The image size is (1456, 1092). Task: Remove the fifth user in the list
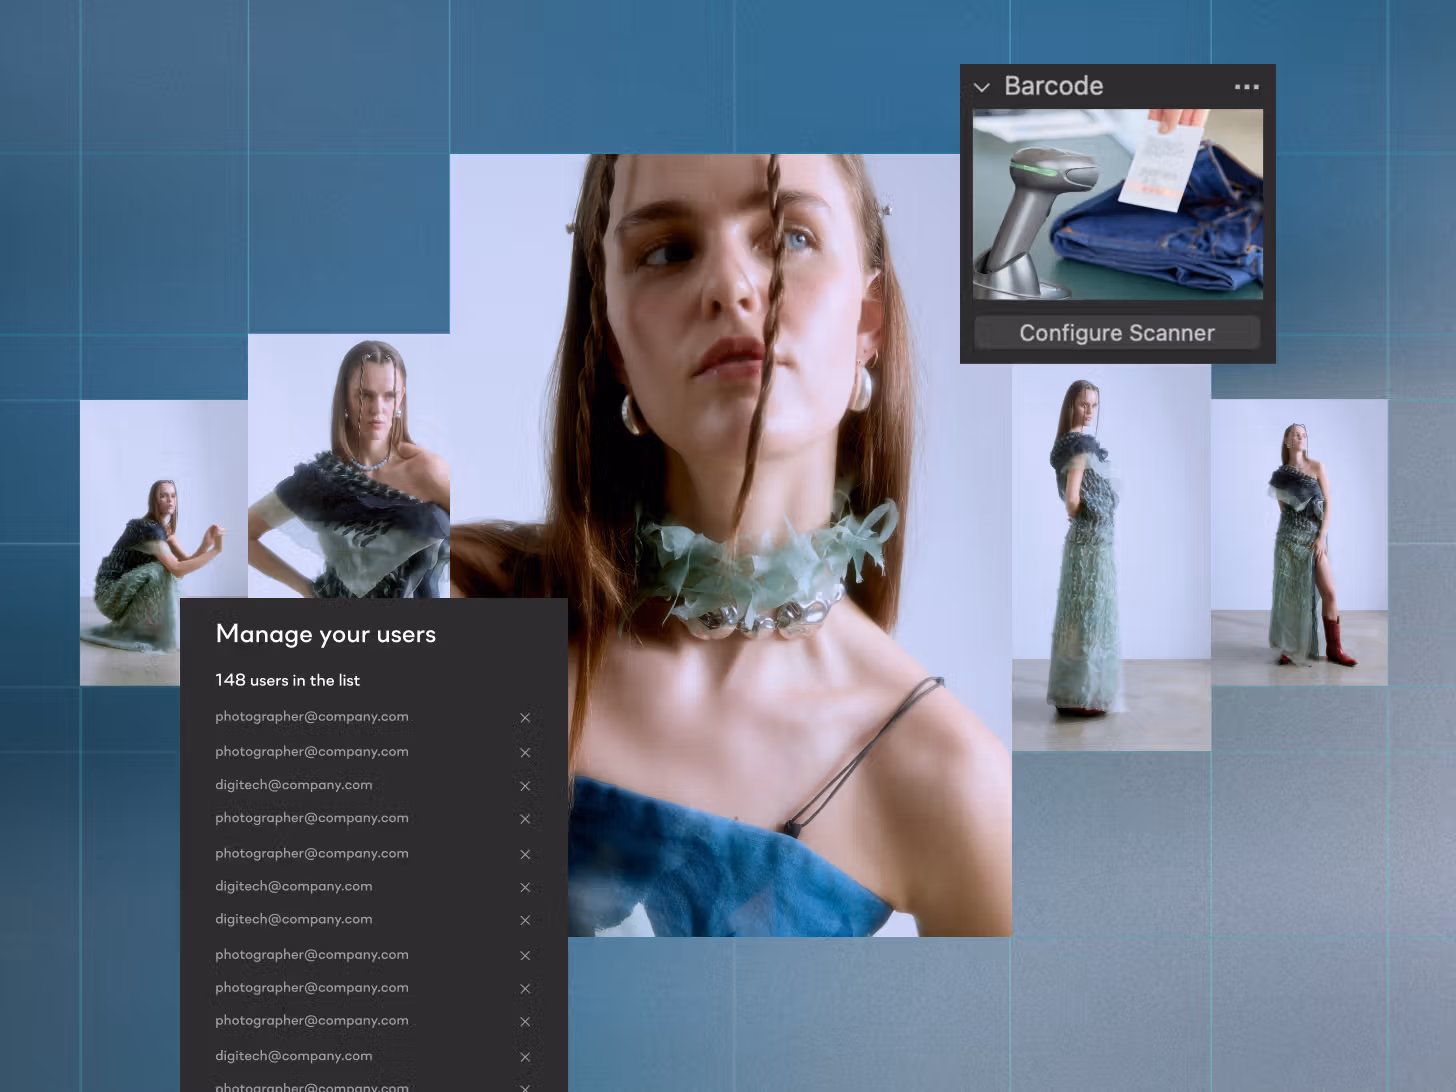(x=525, y=855)
